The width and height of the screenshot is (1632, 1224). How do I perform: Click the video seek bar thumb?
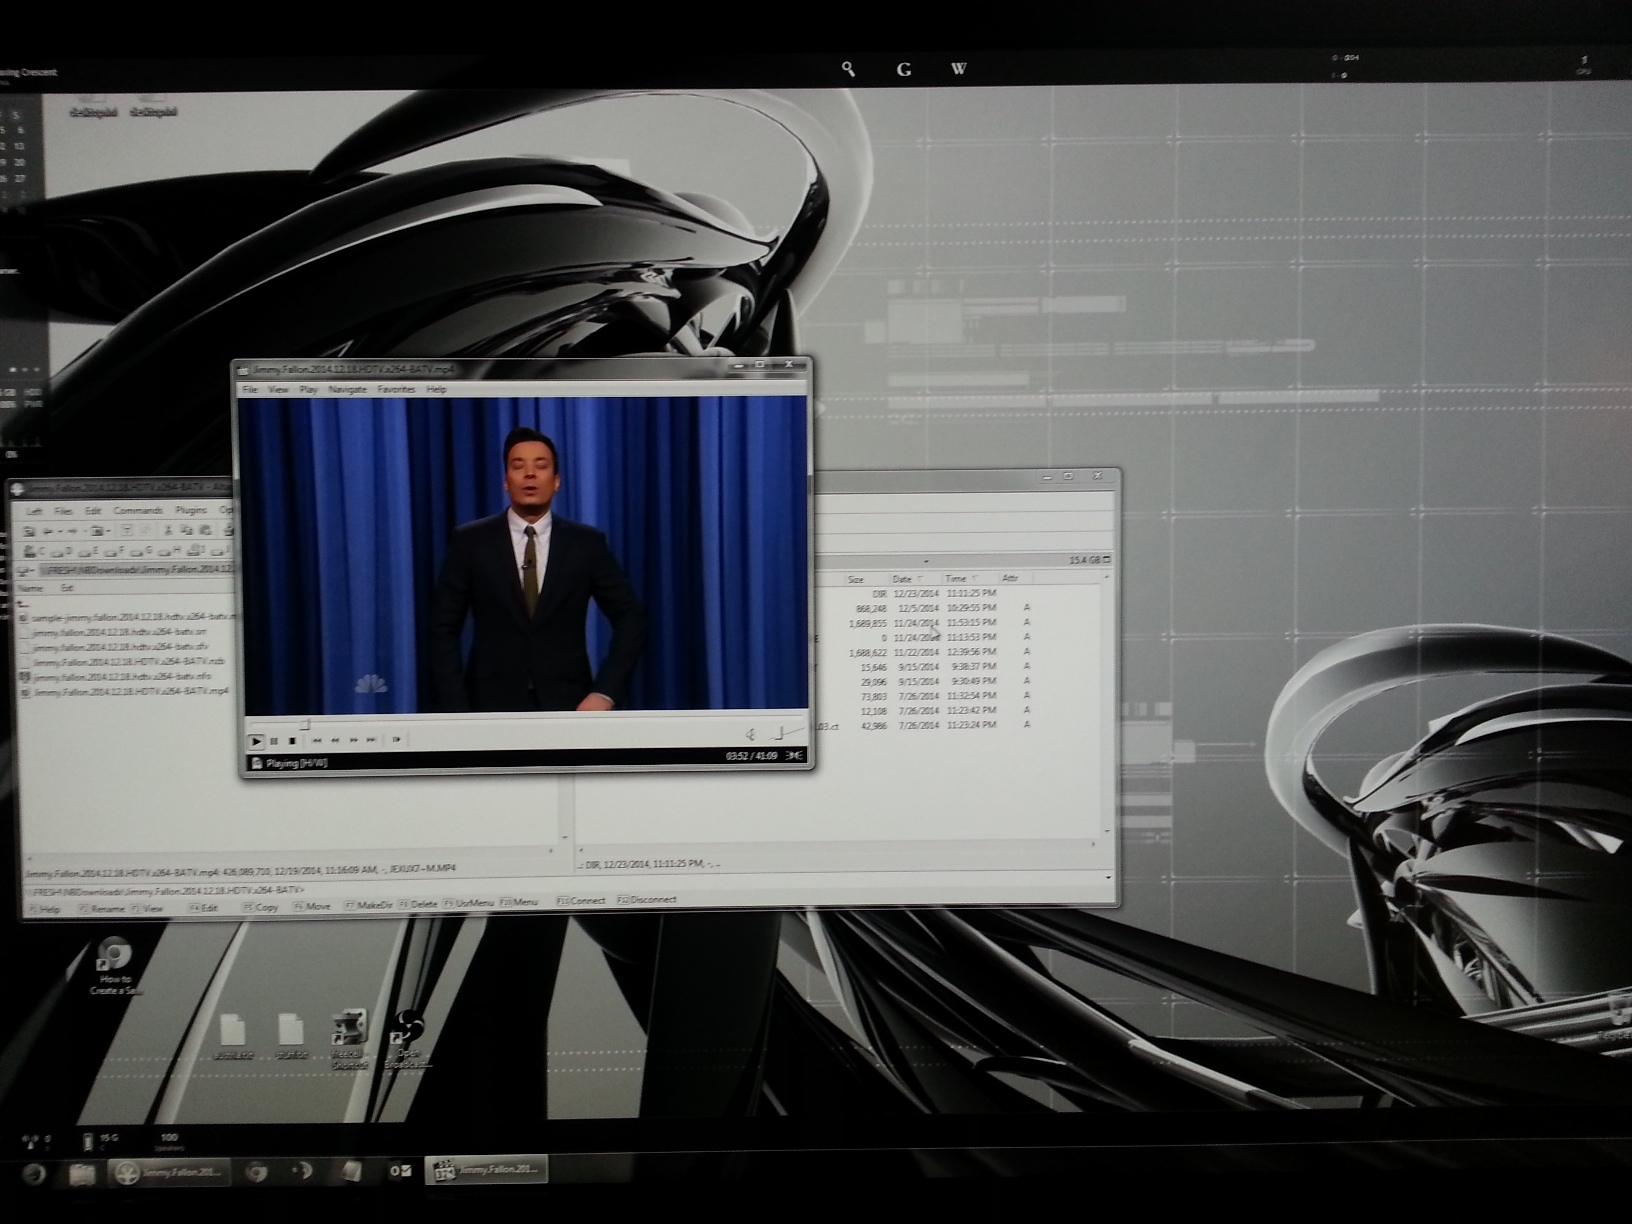pyautogui.click(x=305, y=724)
